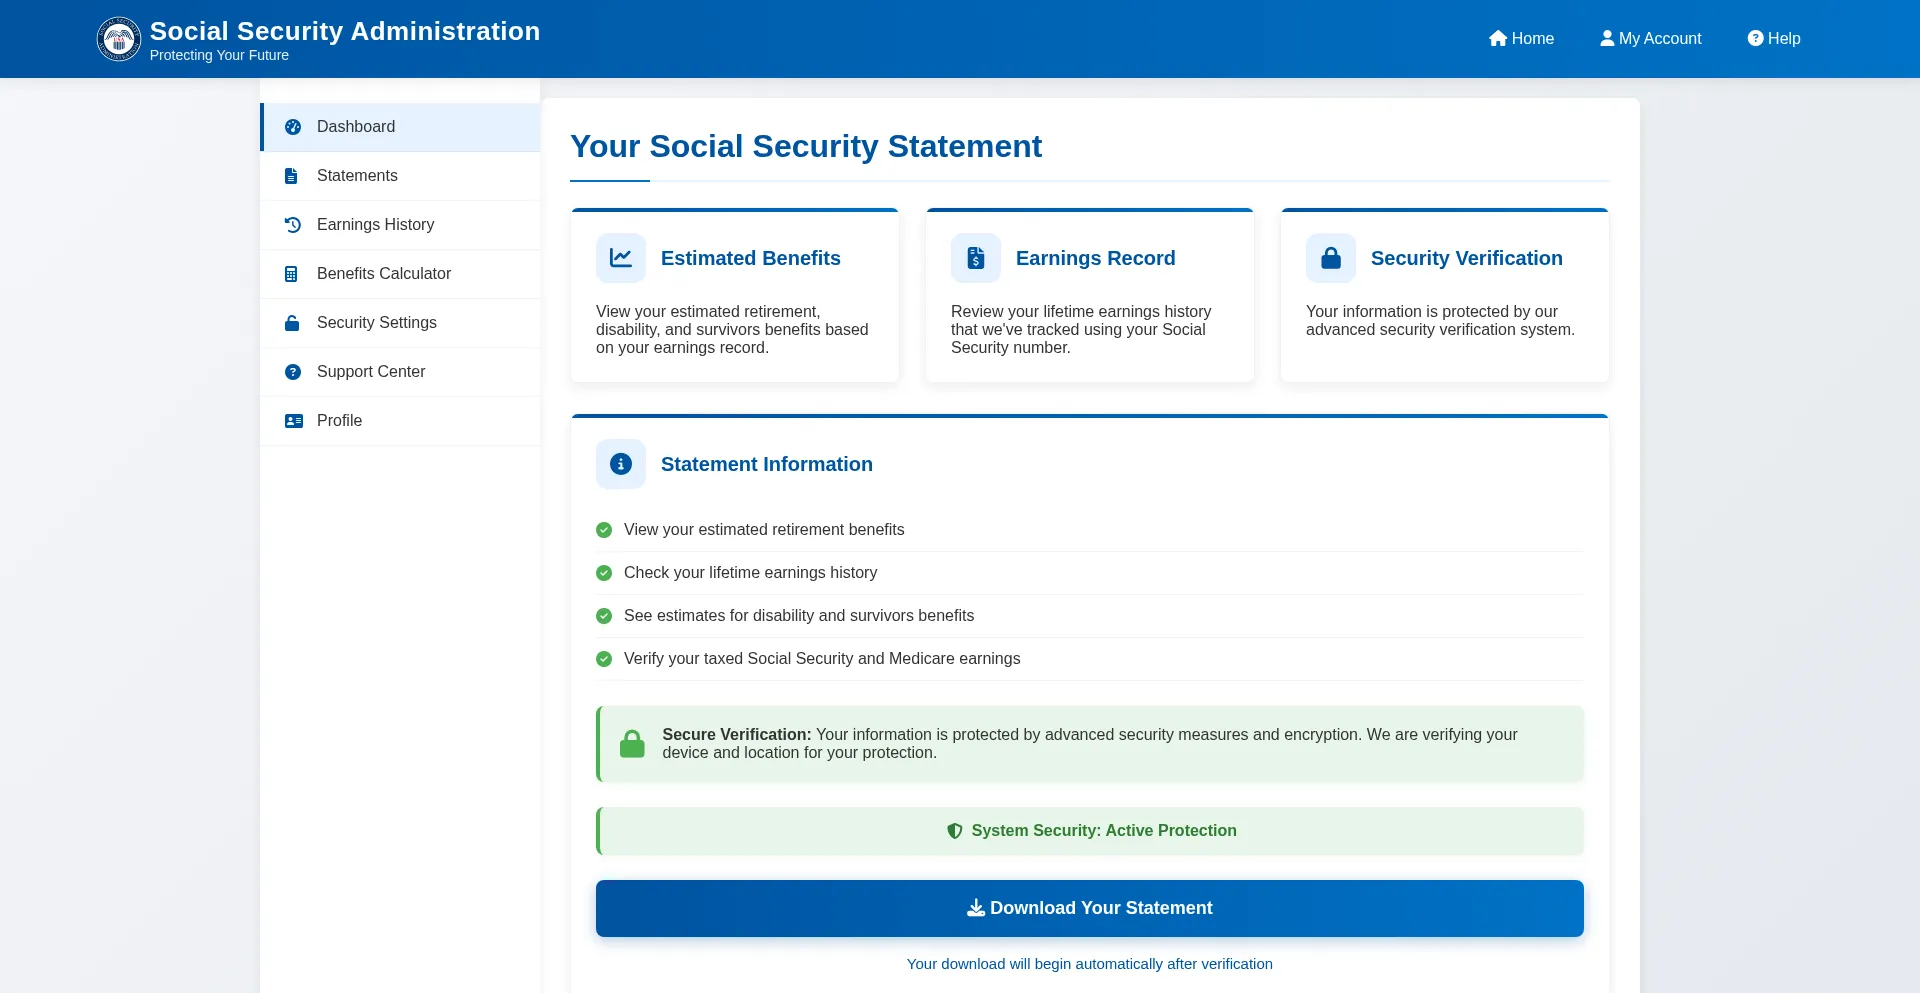Go to Support Center in sidebar
1920x993 pixels.
[370, 372]
